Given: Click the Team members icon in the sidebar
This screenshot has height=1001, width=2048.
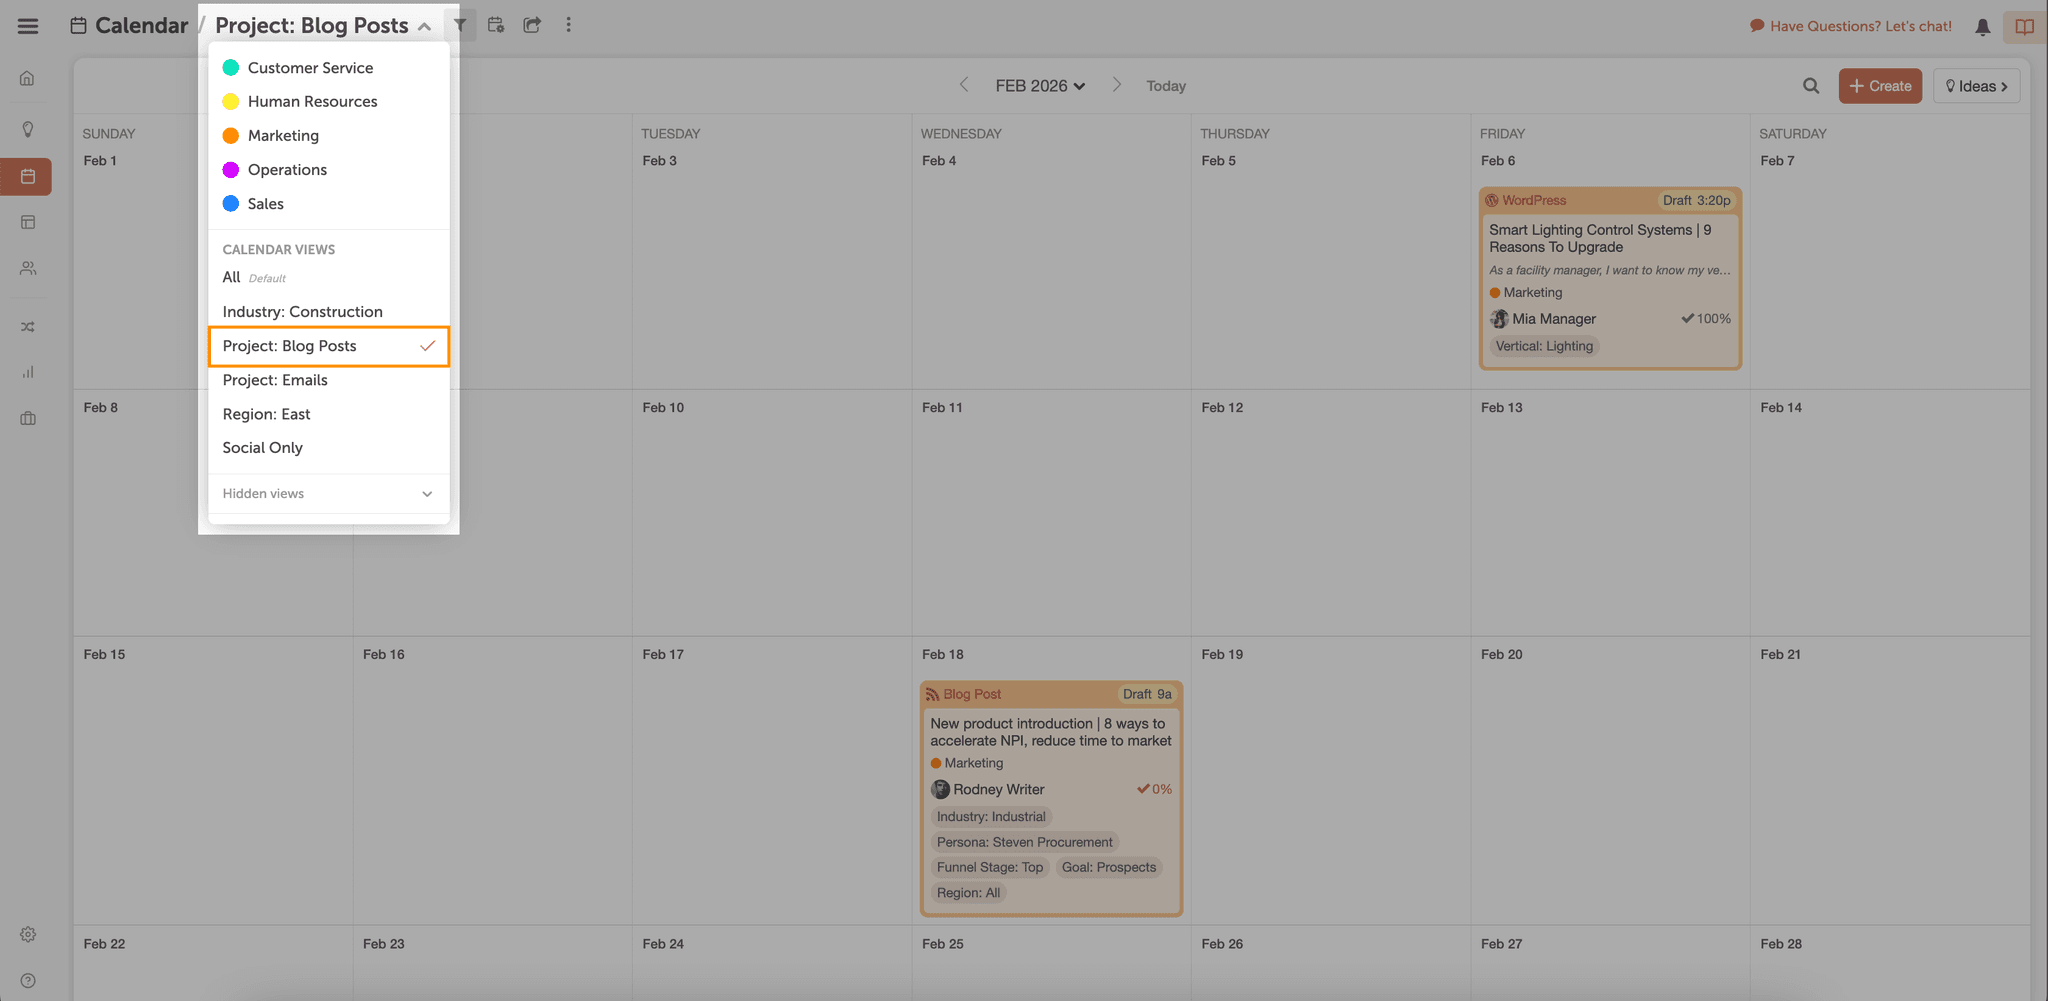Looking at the screenshot, I should (x=27, y=268).
